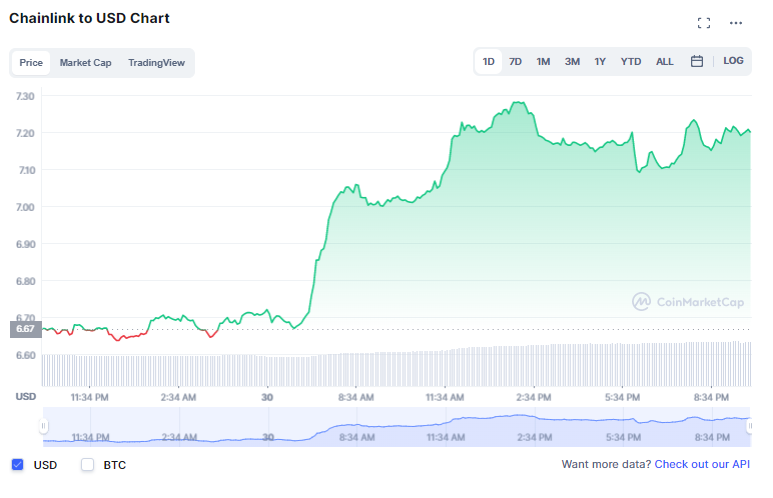This screenshot has height=498, width=773.
Task: Select the 7D time range
Action: point(515,62)
